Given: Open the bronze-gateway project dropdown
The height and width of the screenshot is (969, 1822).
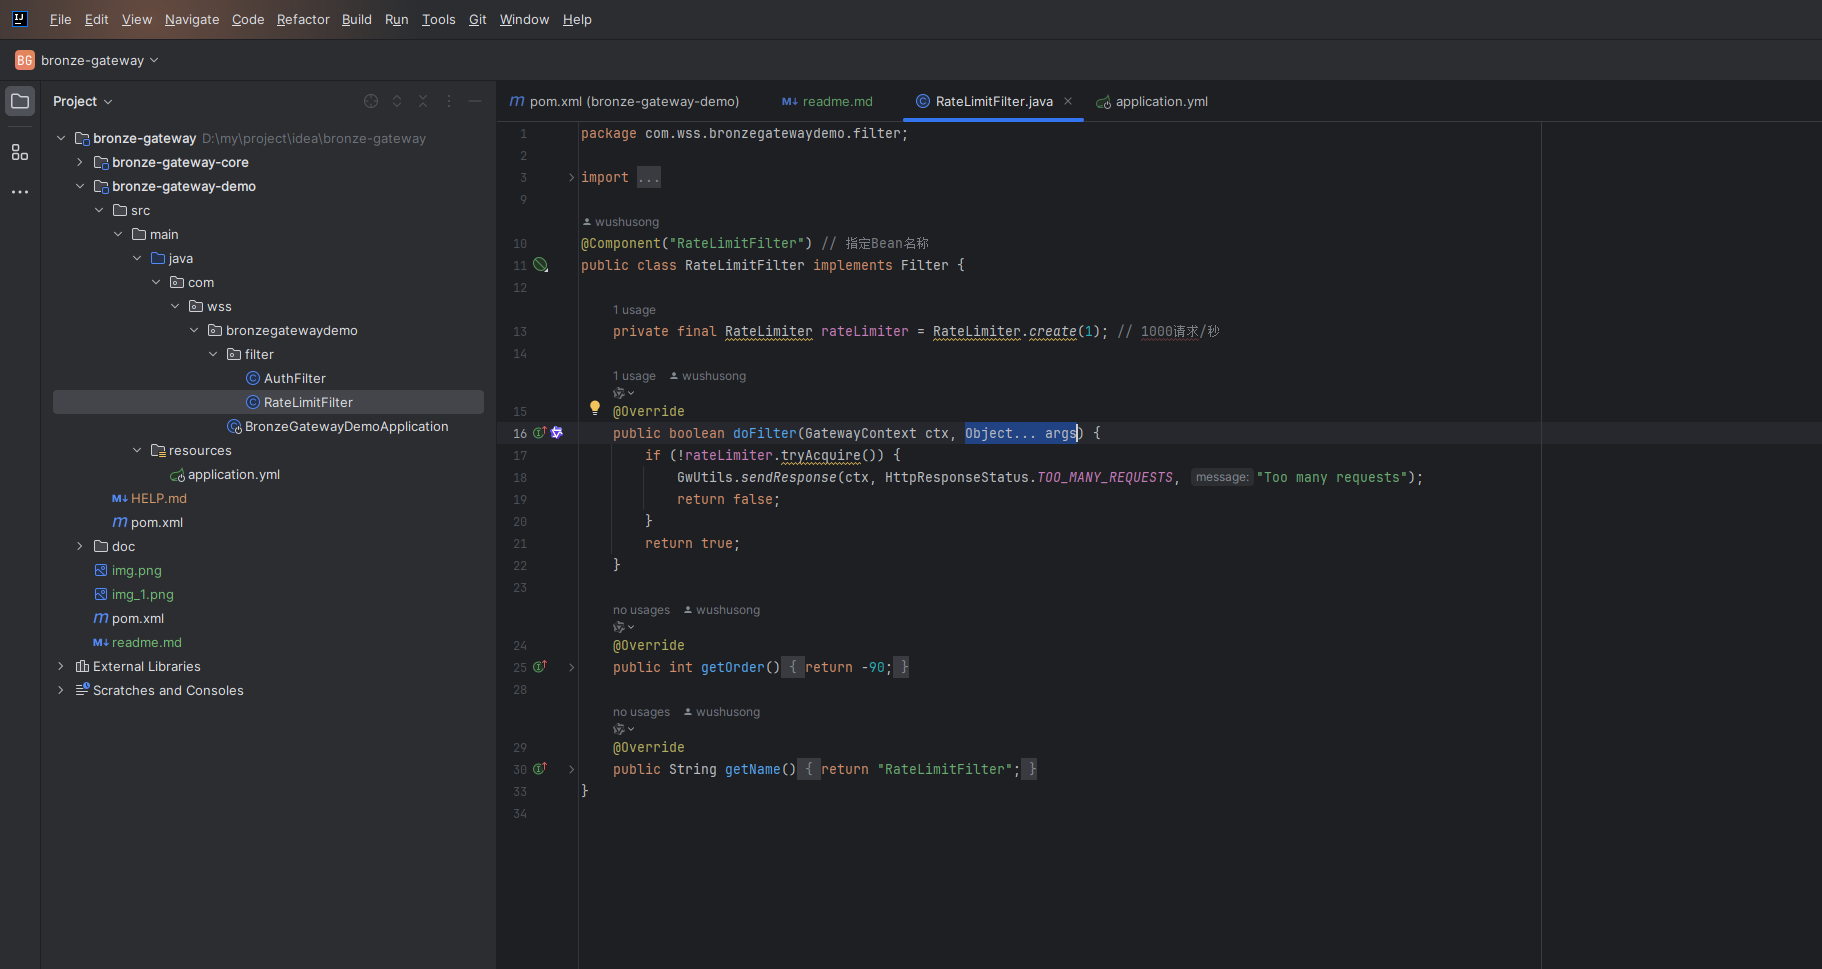Looking at the screenshot, I should pos(98,60).
